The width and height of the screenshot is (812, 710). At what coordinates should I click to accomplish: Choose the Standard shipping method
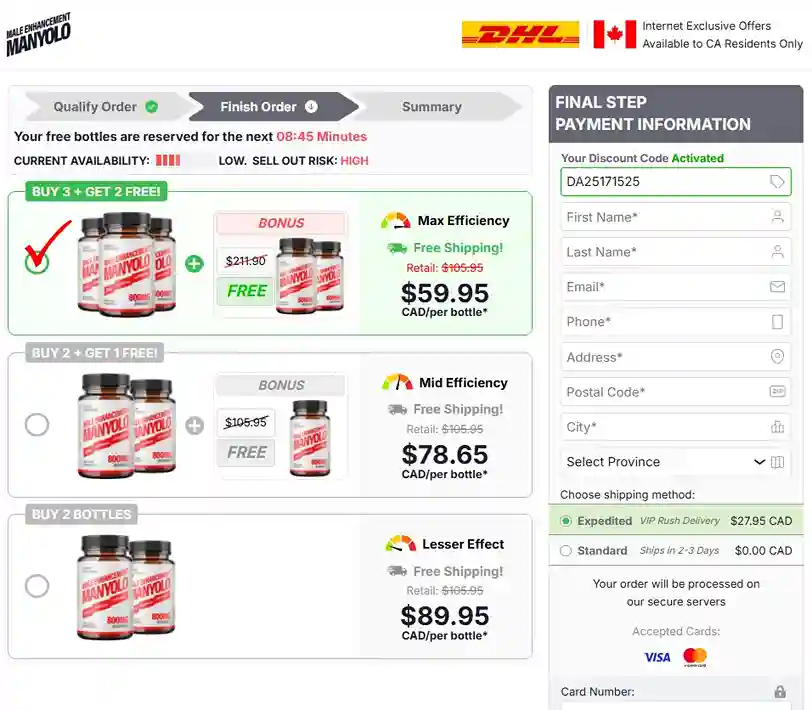click(x=566, y=551)
